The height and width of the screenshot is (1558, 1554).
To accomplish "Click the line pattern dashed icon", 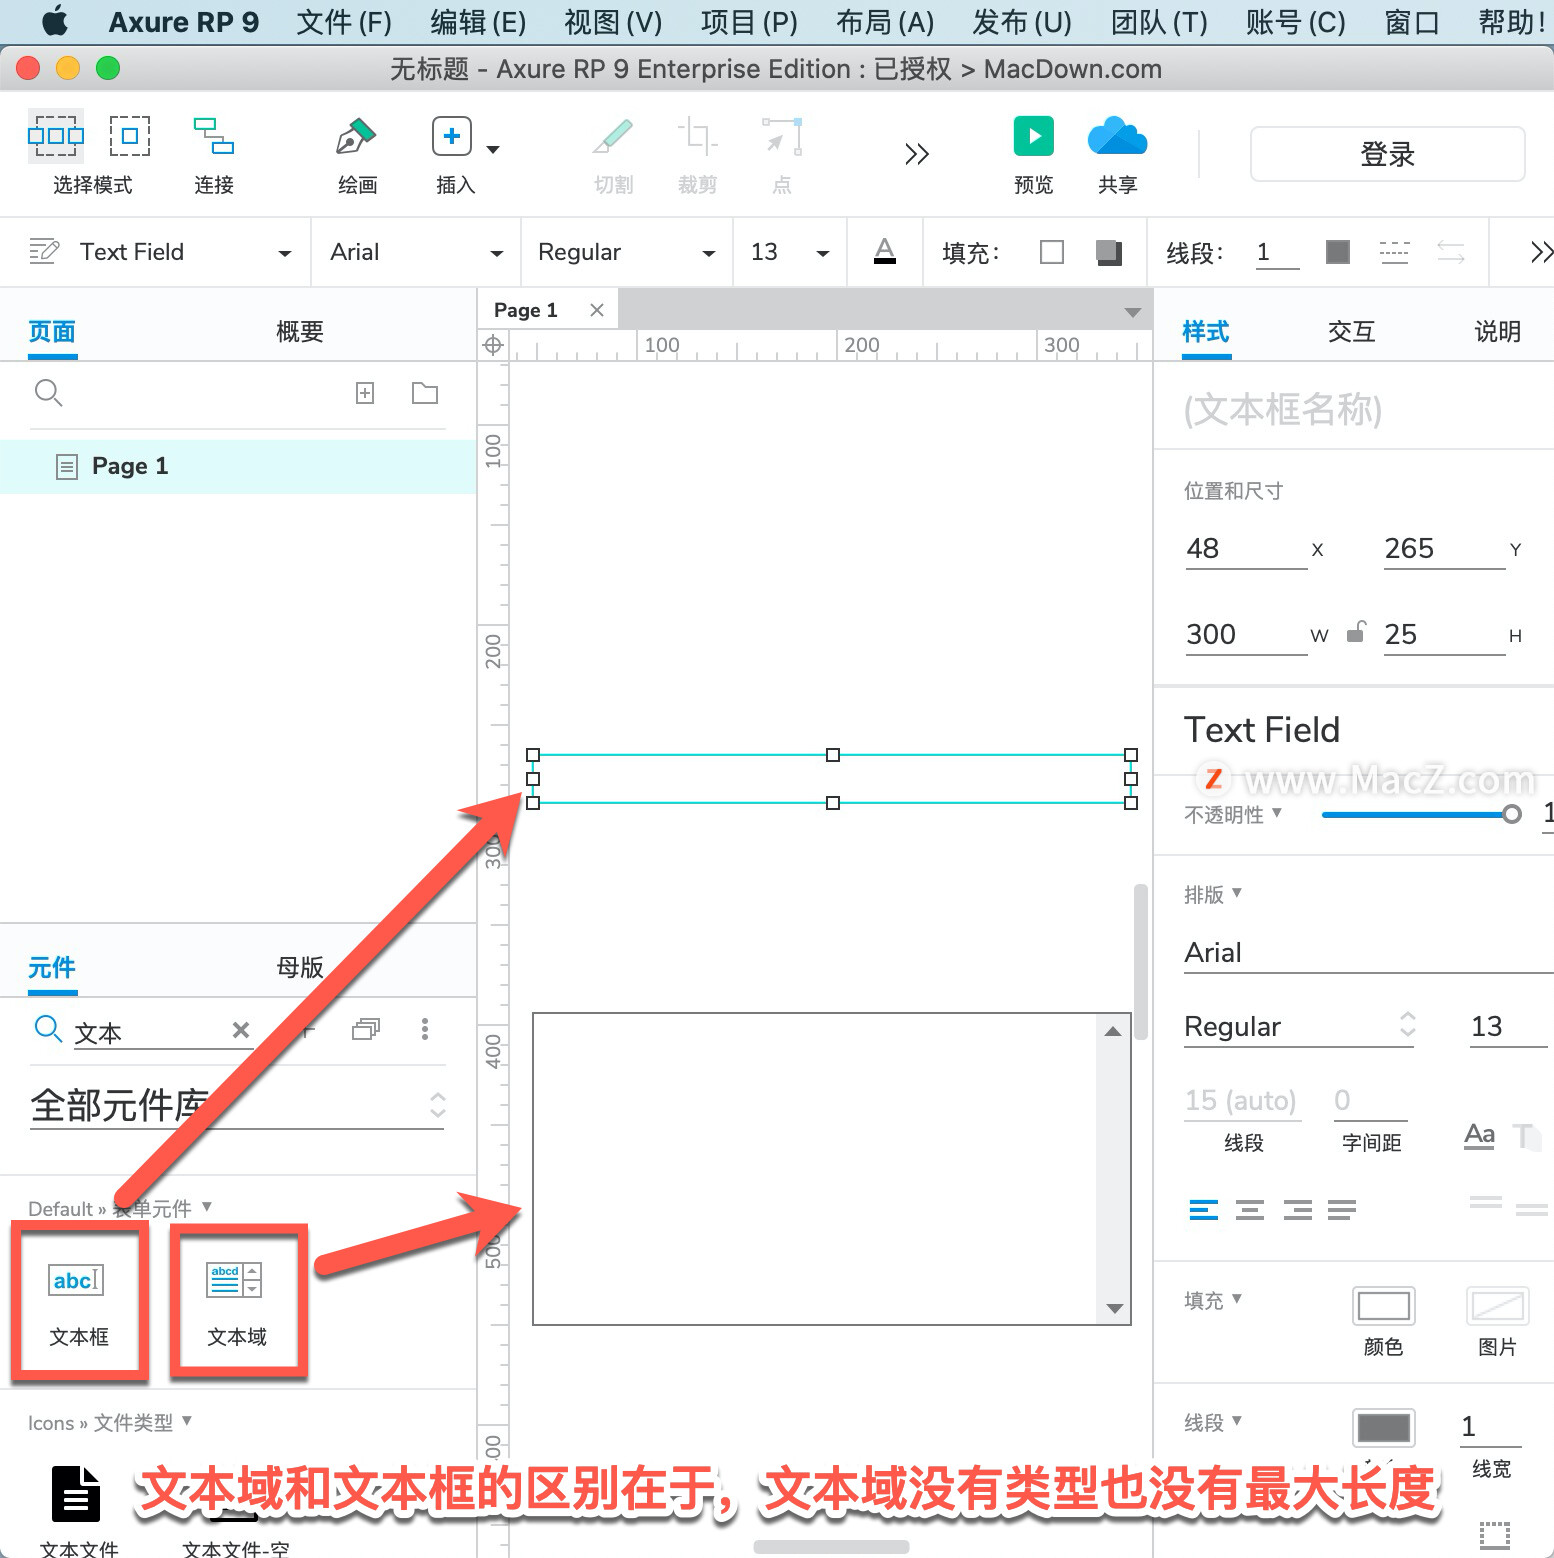I will point(1394,252).
